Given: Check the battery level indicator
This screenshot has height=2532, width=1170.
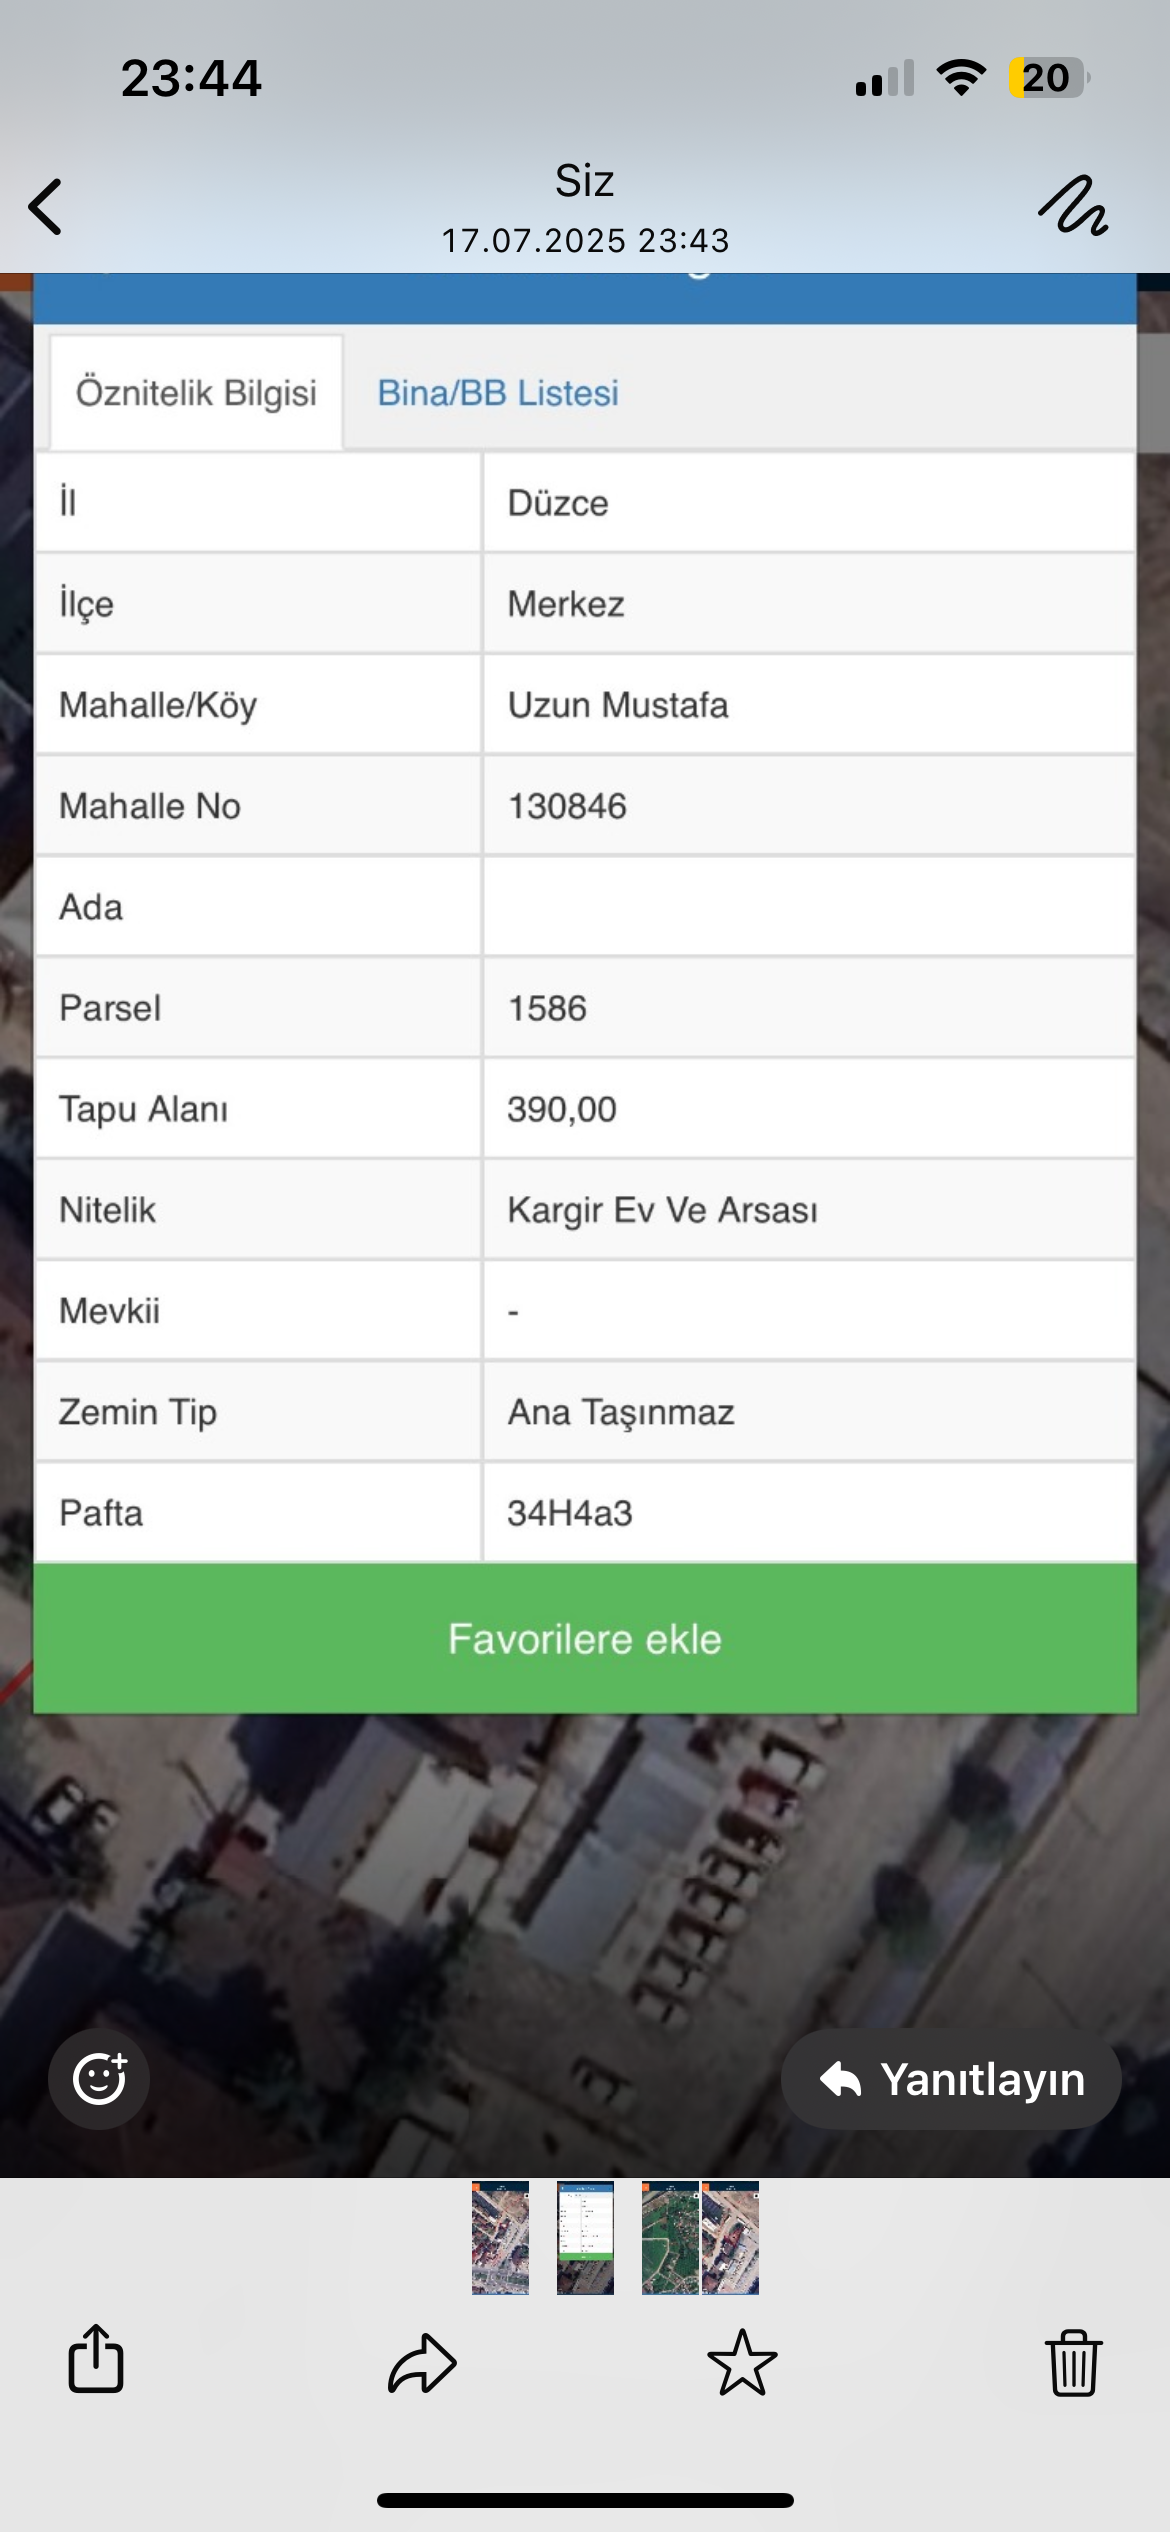Looking at the screenshot, I should tap(1047, 78).
